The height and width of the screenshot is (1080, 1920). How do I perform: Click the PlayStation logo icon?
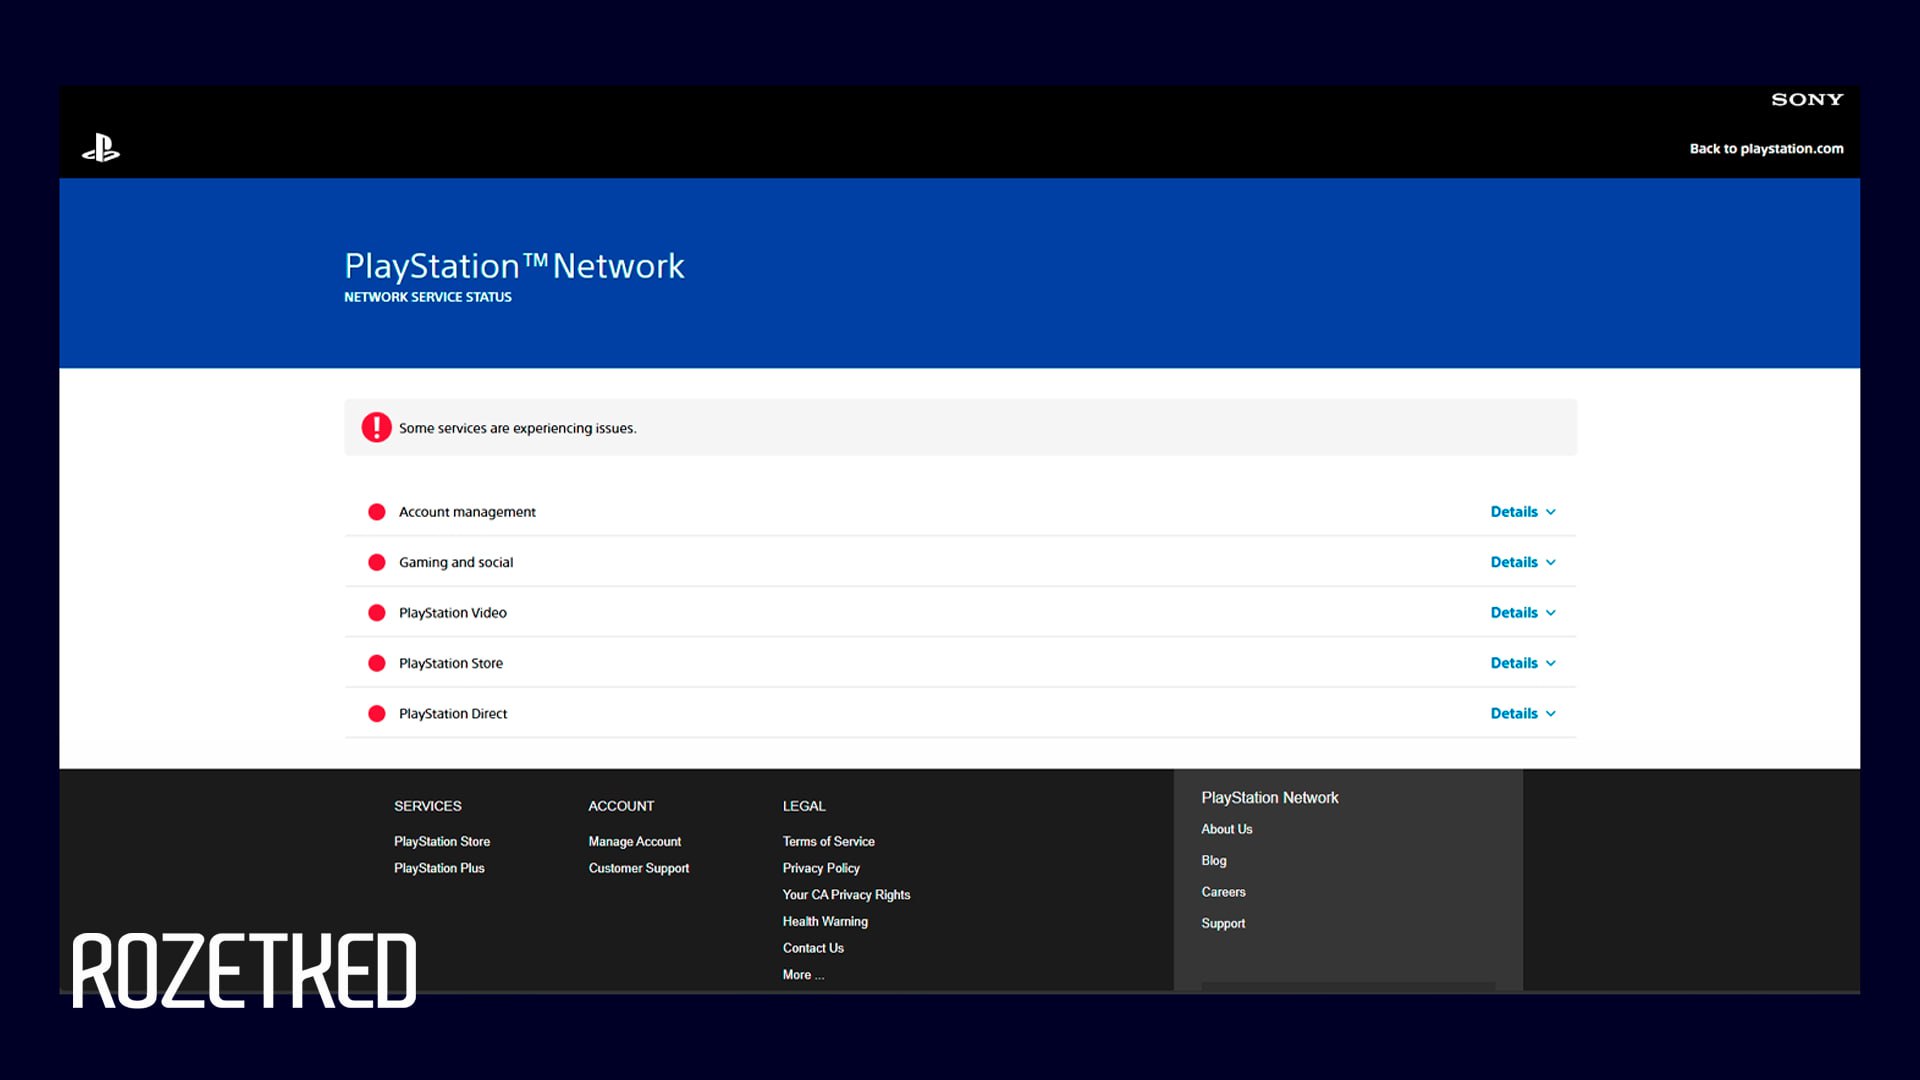101,148
